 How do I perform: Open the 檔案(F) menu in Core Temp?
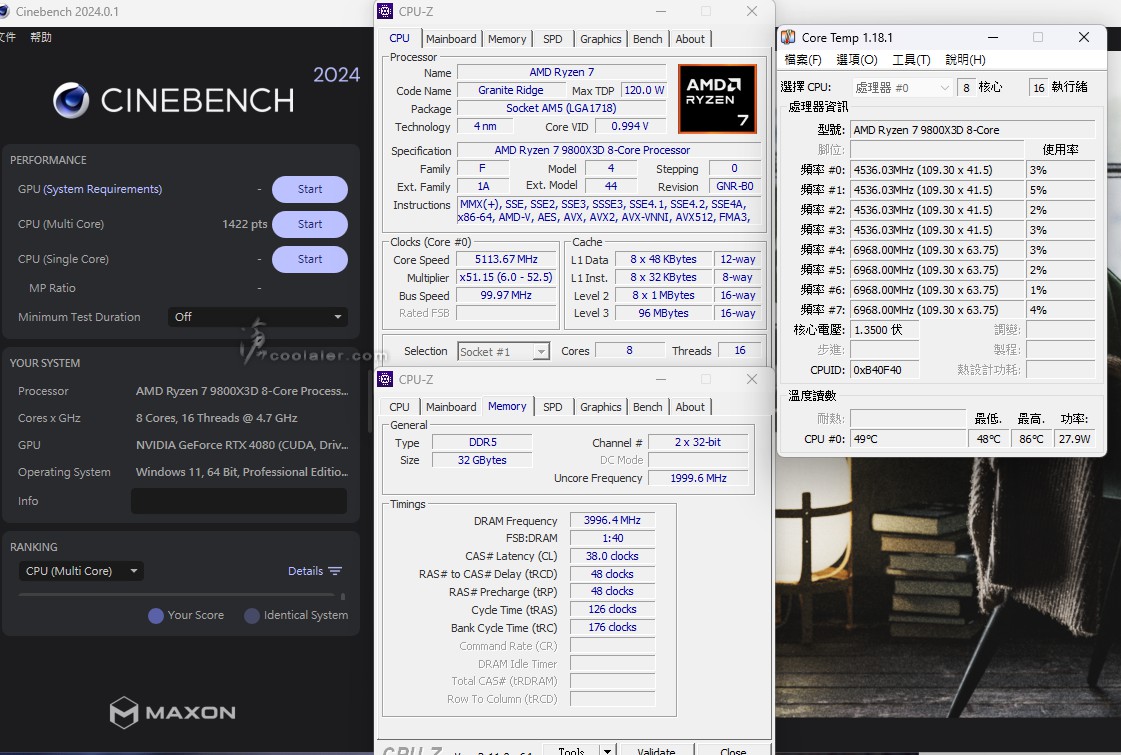[803, 59]
